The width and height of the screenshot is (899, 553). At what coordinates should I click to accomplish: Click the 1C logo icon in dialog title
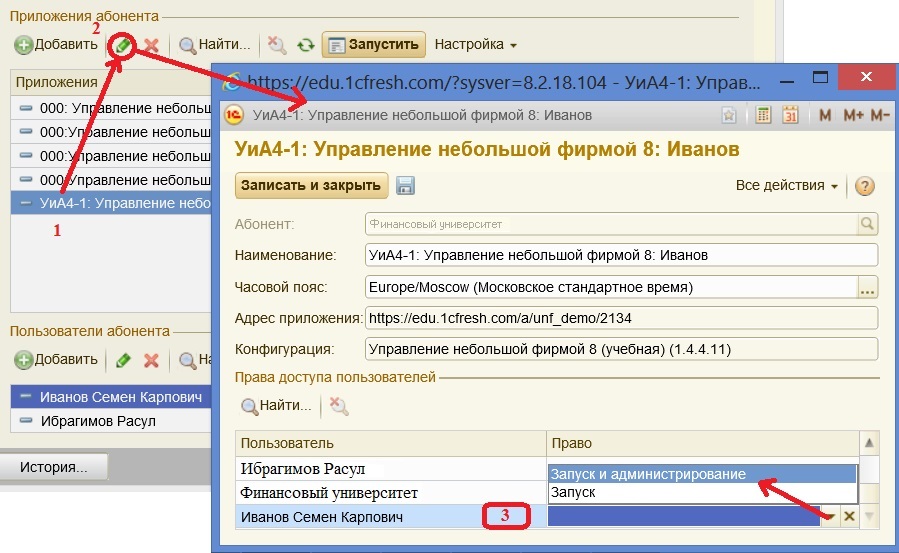tap(233, 115)
